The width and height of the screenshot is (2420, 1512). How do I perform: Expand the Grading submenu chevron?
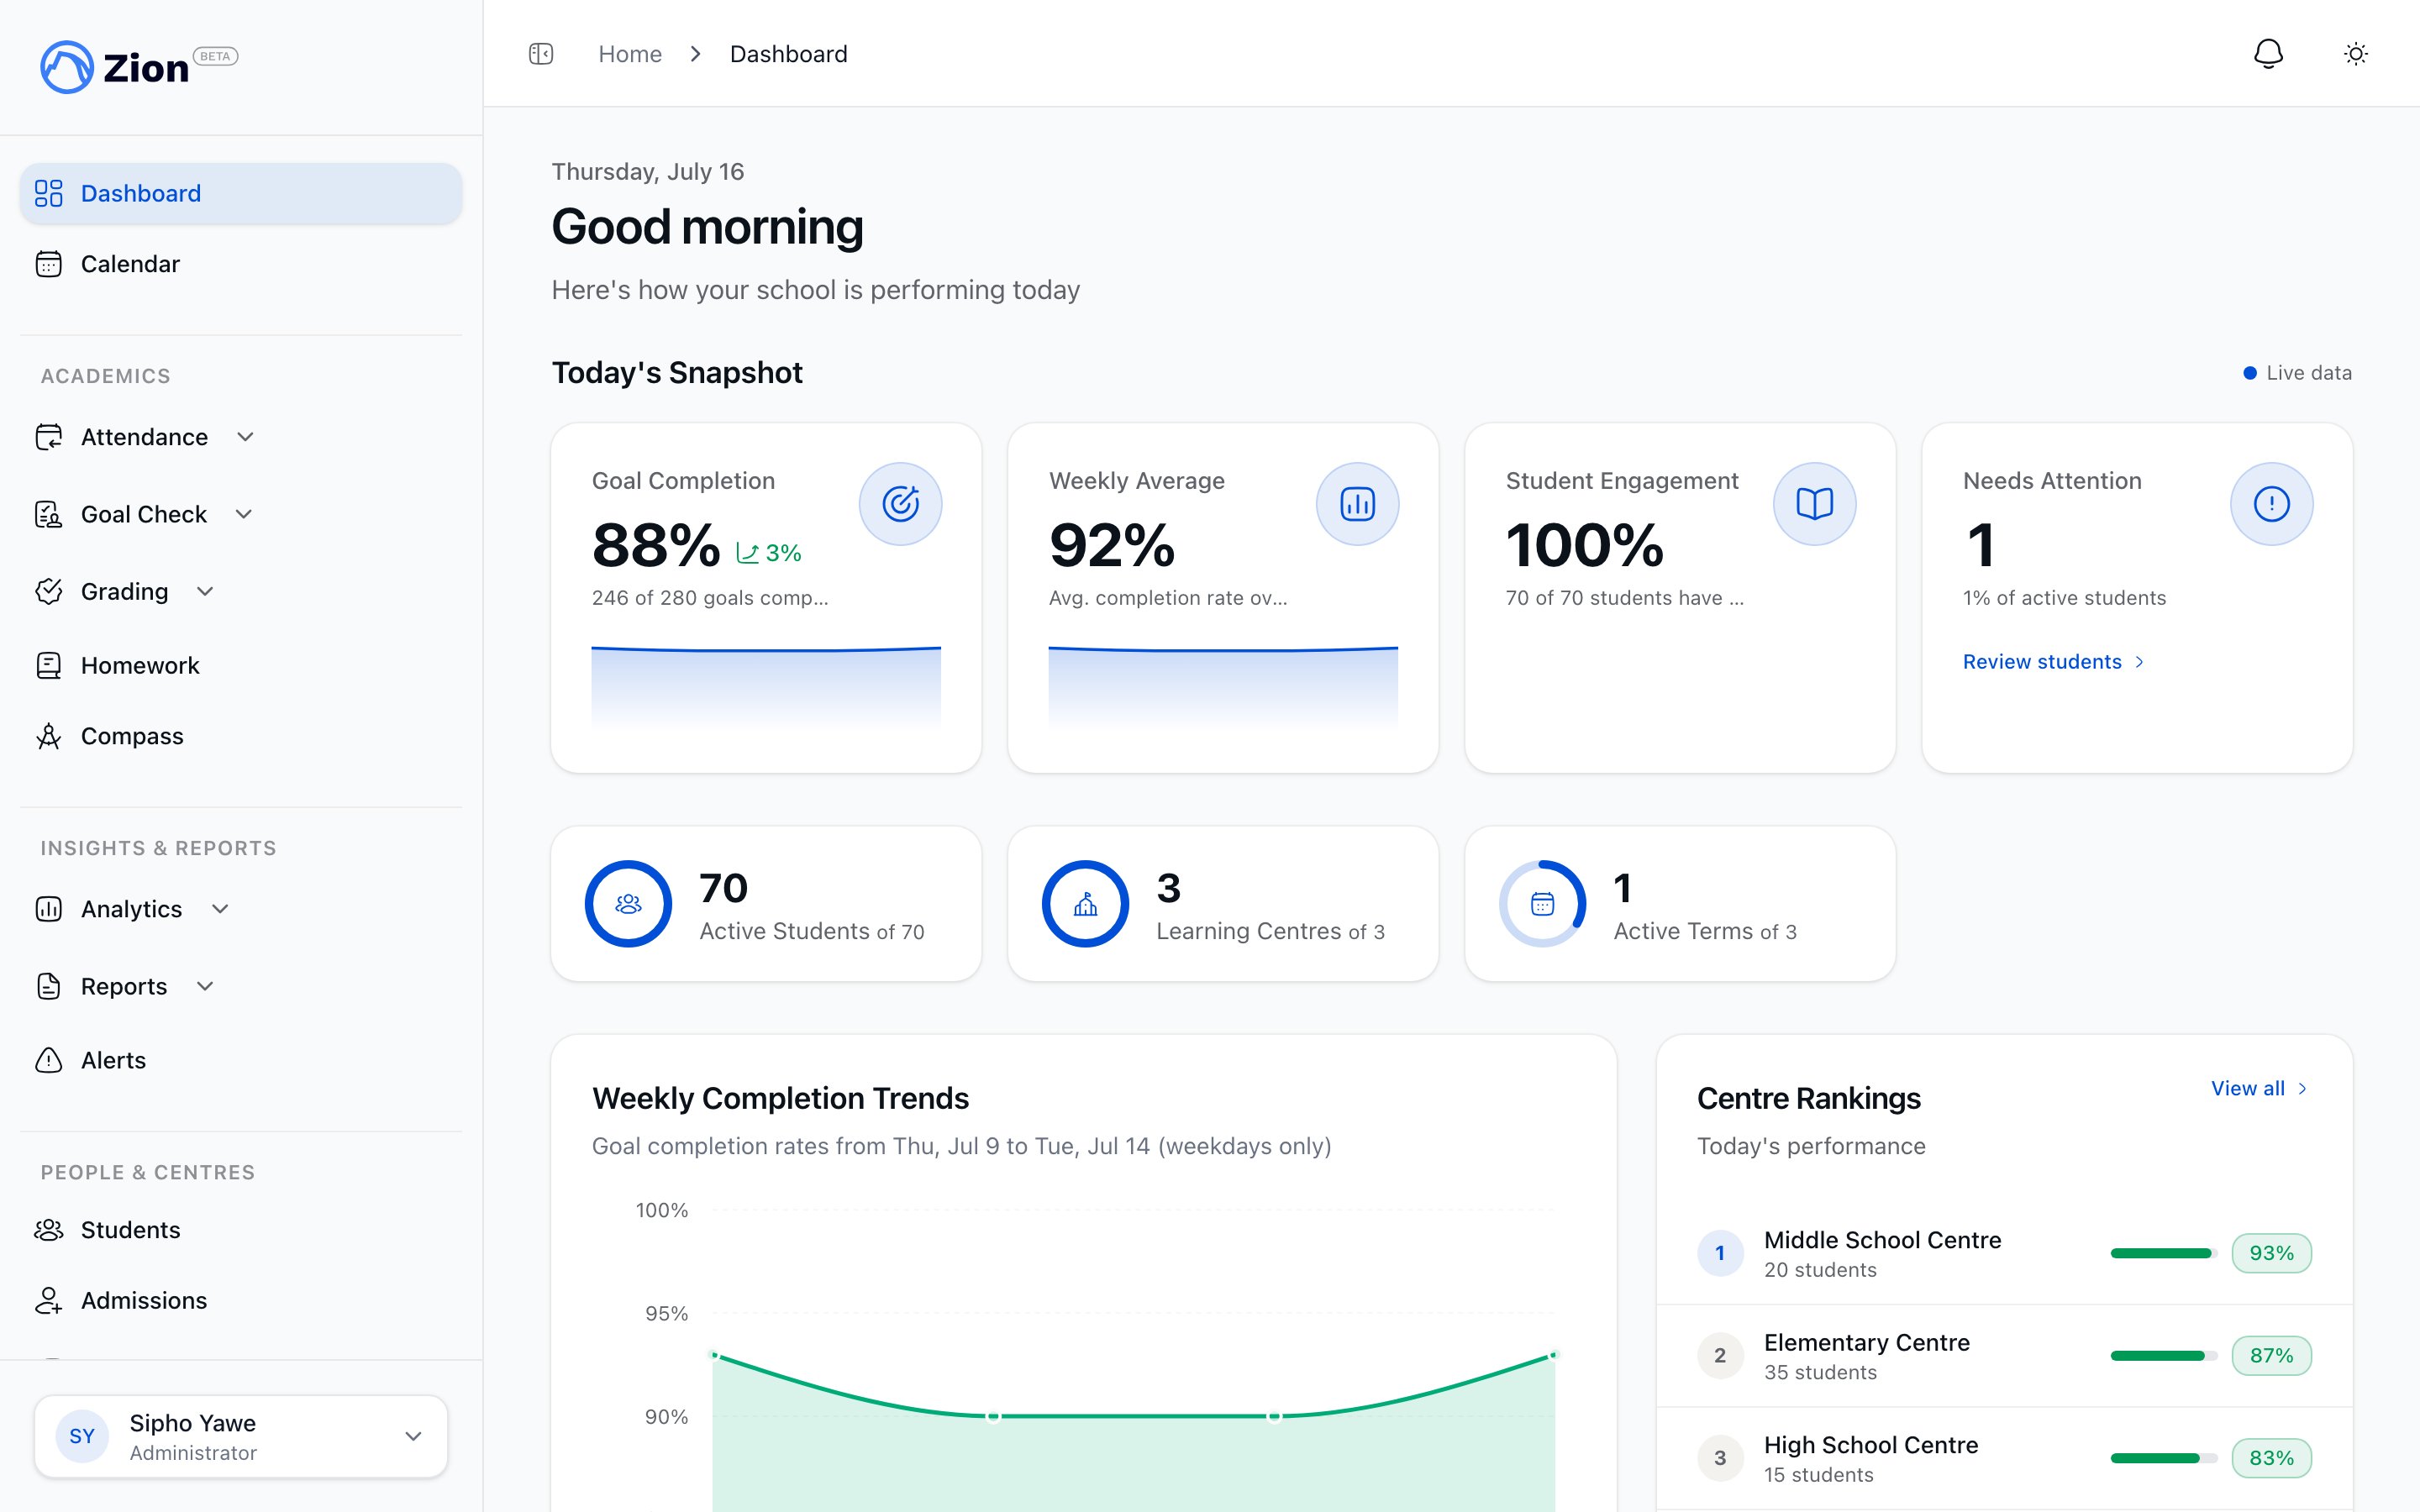click(205, 591)
